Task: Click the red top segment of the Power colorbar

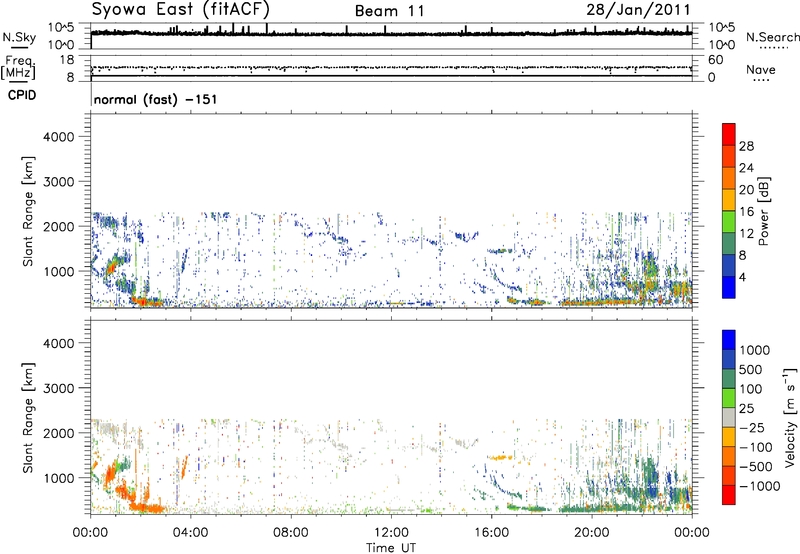Action: coord(729,134)
